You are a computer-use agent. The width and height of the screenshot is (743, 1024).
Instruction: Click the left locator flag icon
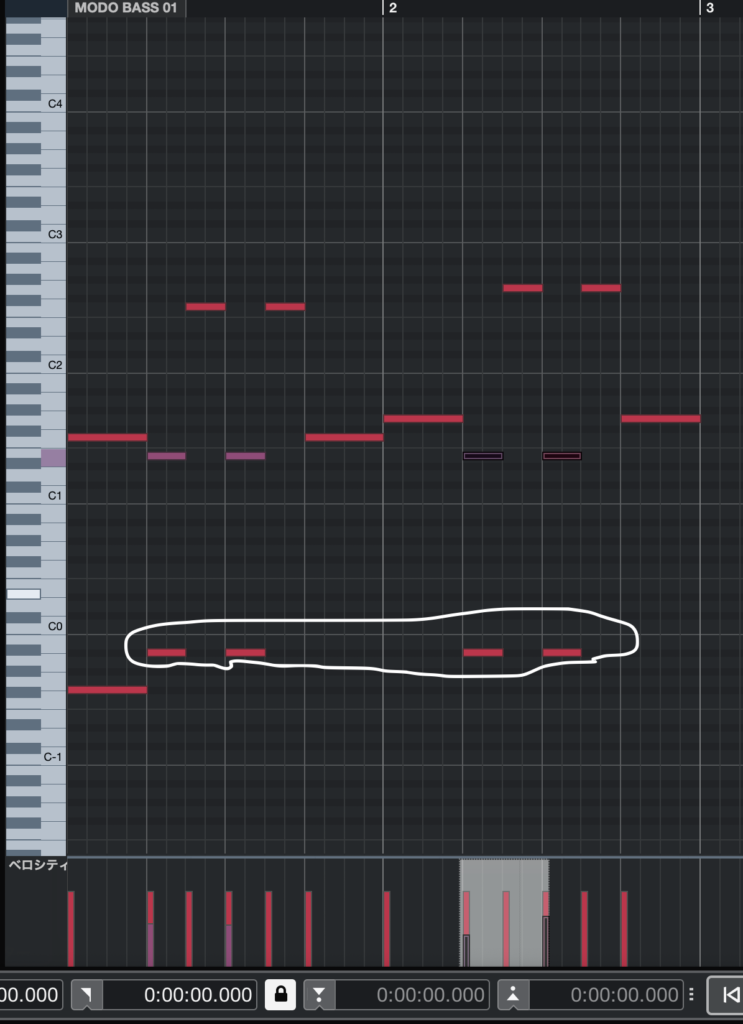pyautogui.click(x=87, y=995)
